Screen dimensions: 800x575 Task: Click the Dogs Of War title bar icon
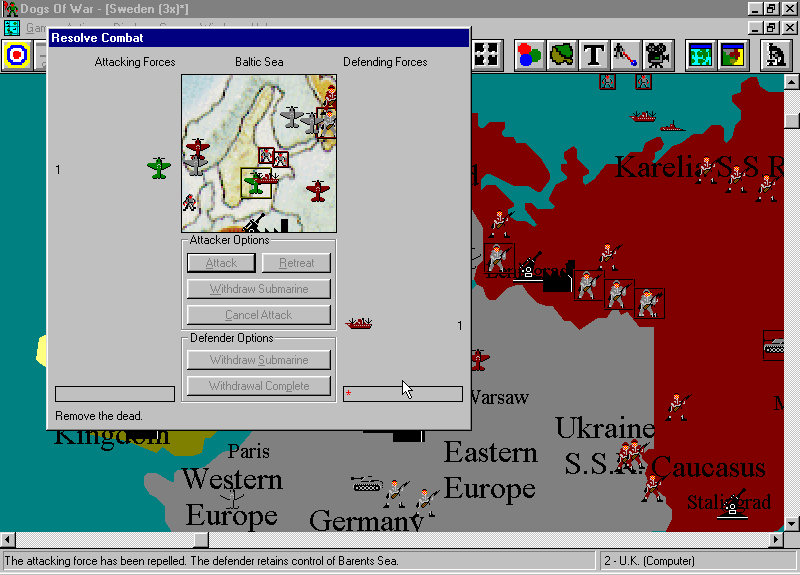(x=10, y=9)
